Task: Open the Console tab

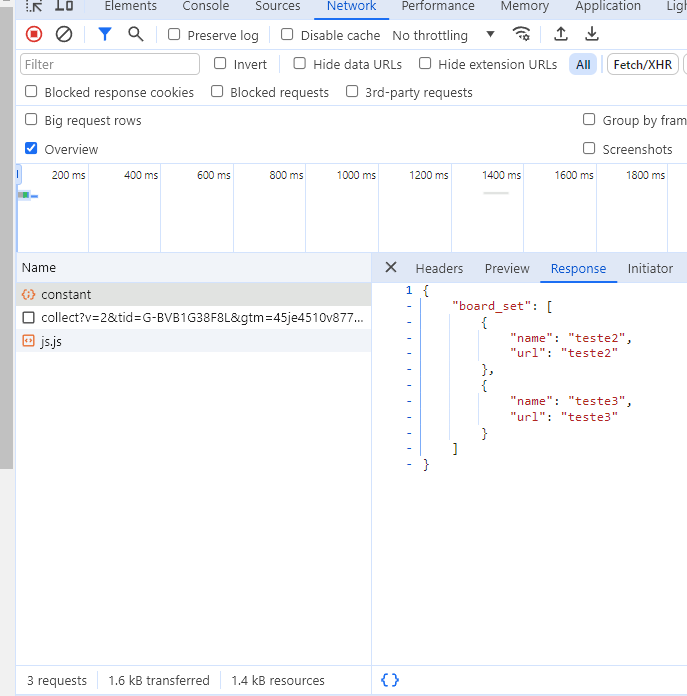Action: 206,6
